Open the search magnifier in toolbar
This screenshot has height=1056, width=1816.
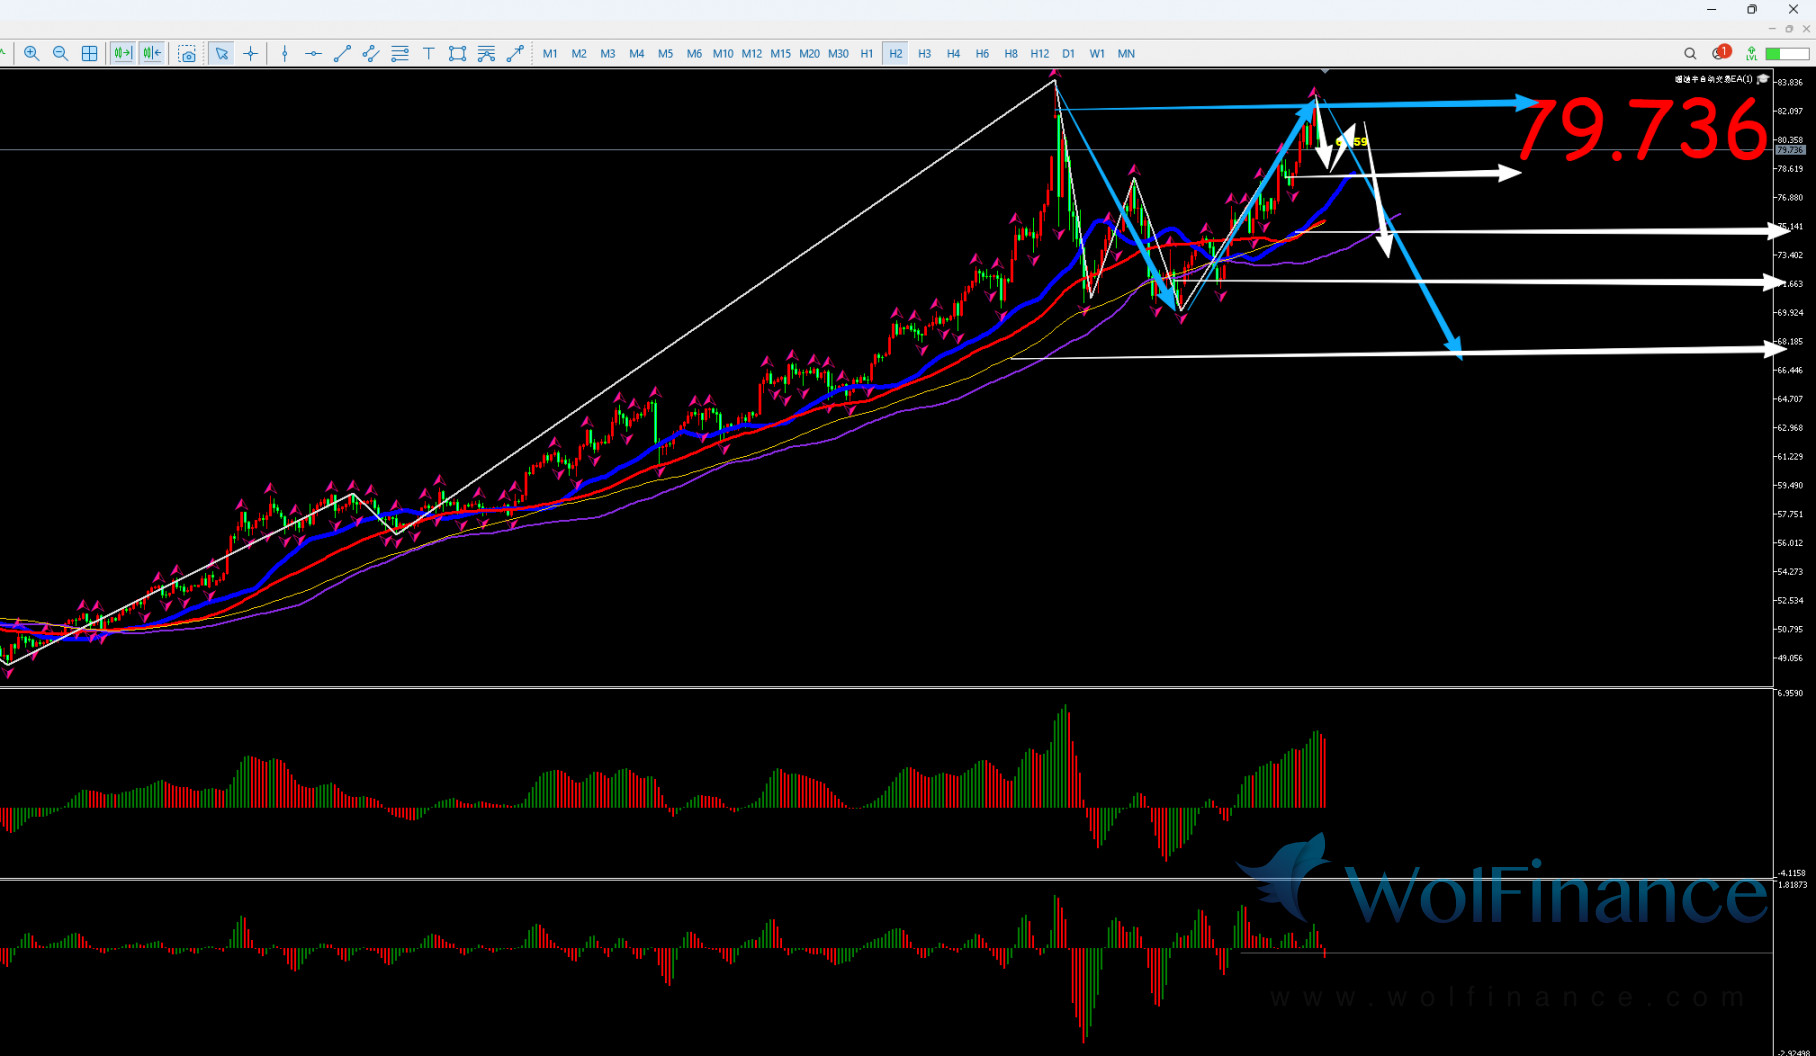(x=1690, y=54)
